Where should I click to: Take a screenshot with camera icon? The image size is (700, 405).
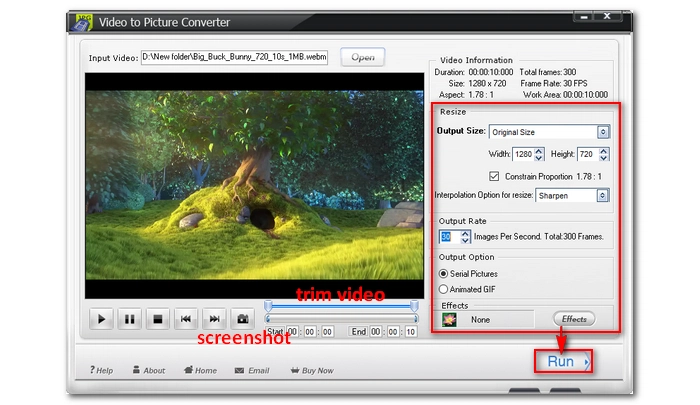click(241, 319)
